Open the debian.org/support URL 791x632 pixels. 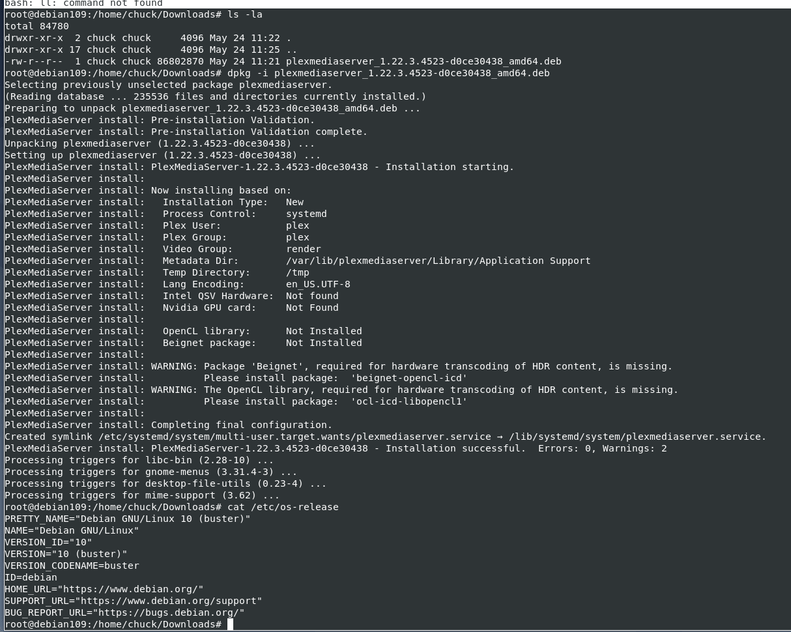pos(170,601)
